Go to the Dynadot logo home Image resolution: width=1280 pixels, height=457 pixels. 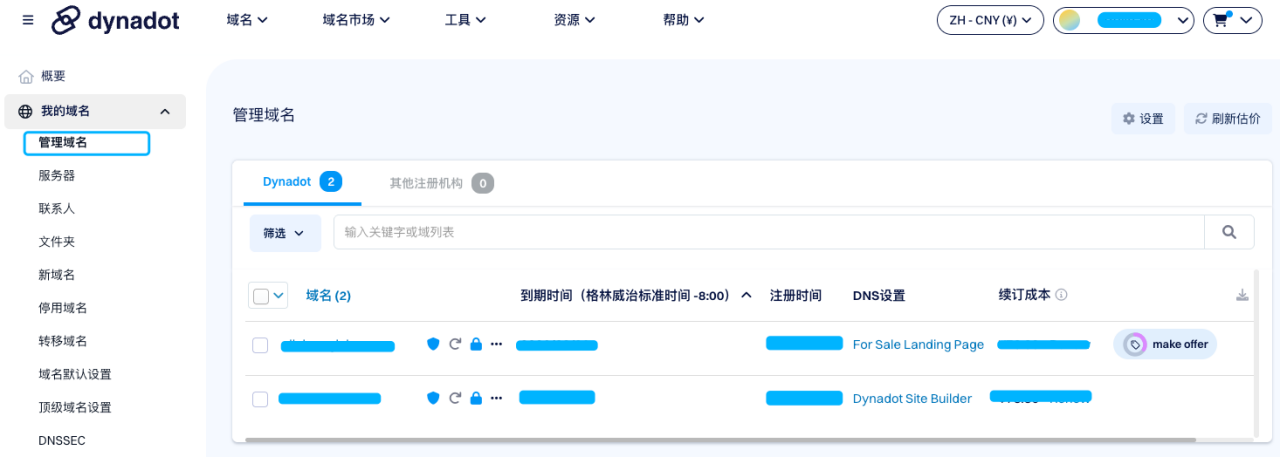[116, 20]
